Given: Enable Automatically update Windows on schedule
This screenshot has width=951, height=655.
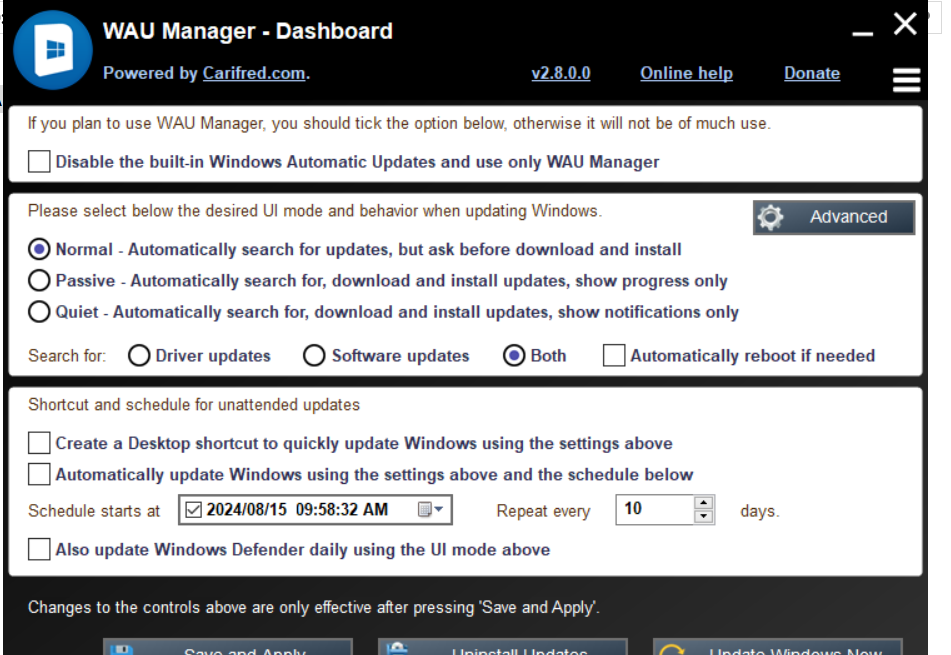Looking at the screenshot, I should point(39,474).
